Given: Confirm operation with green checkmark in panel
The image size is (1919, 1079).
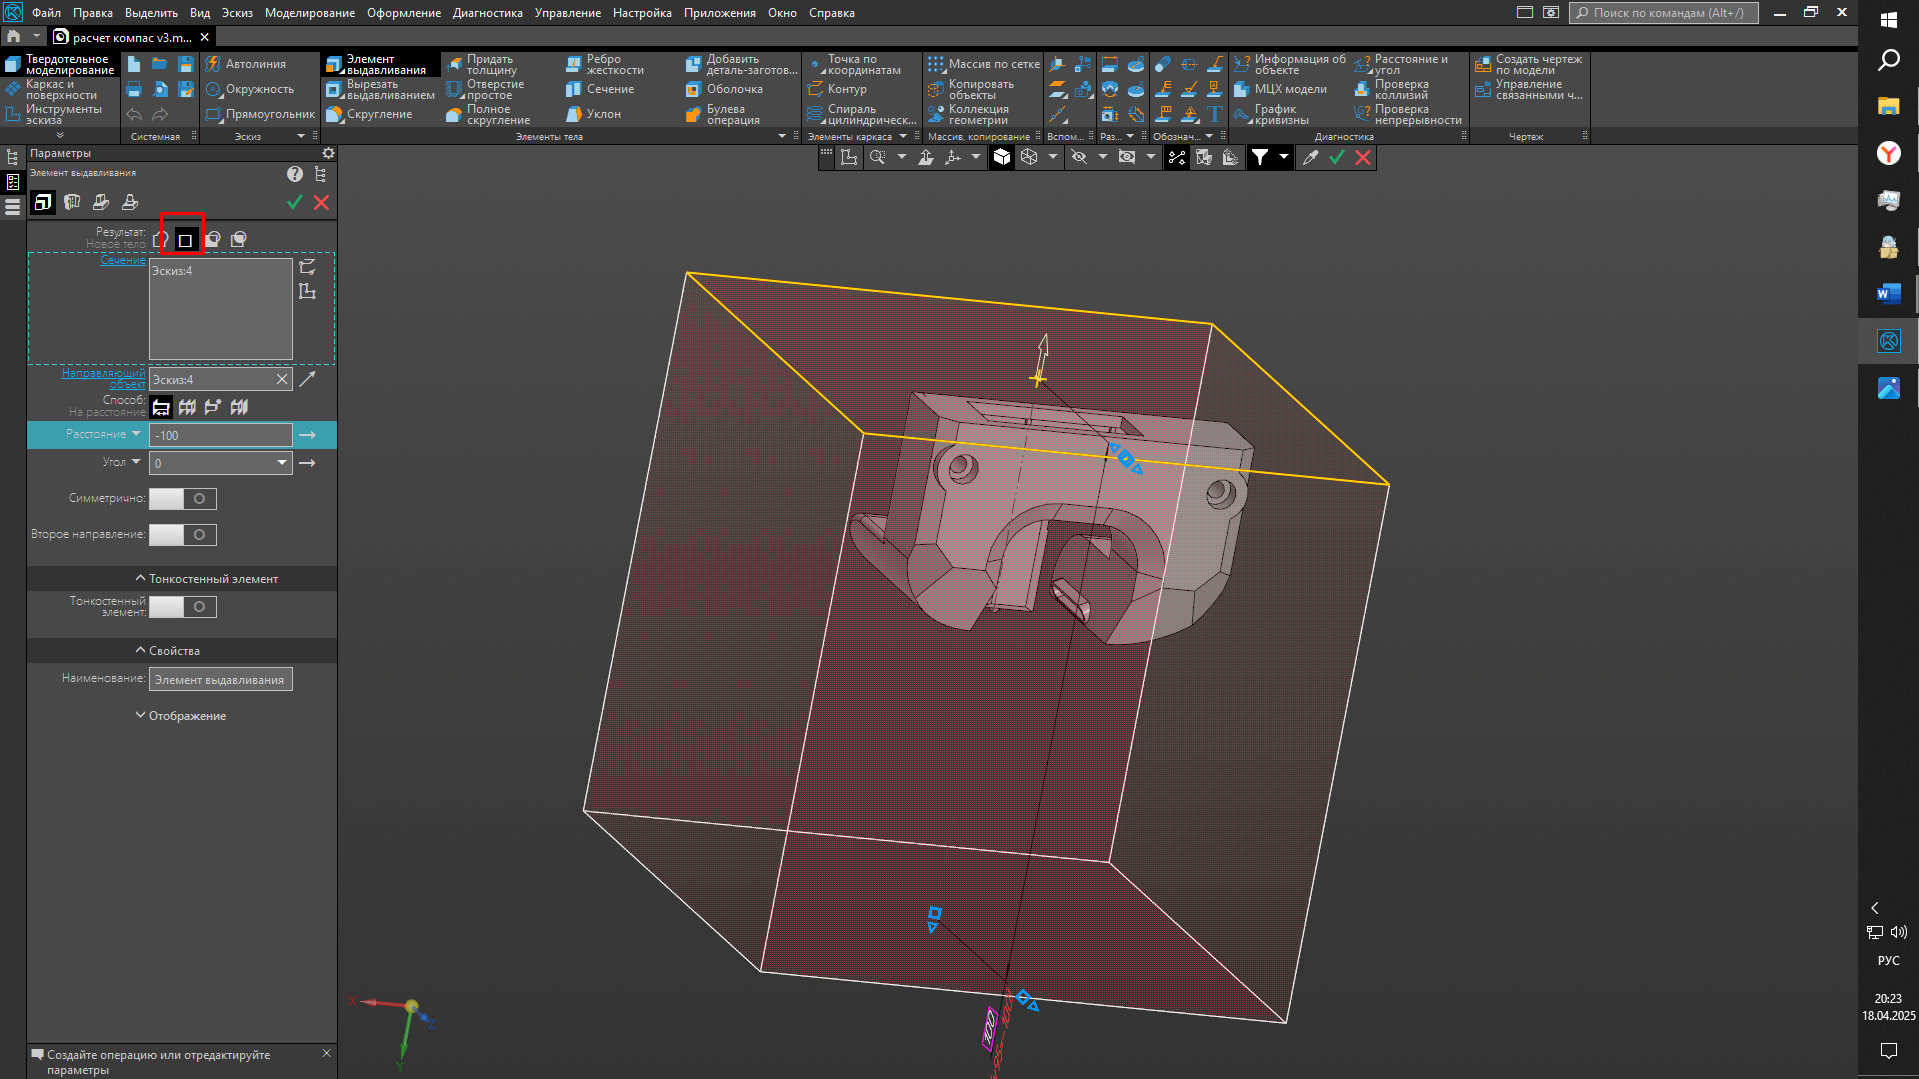Looking at the screenshot, I should 294,202.
